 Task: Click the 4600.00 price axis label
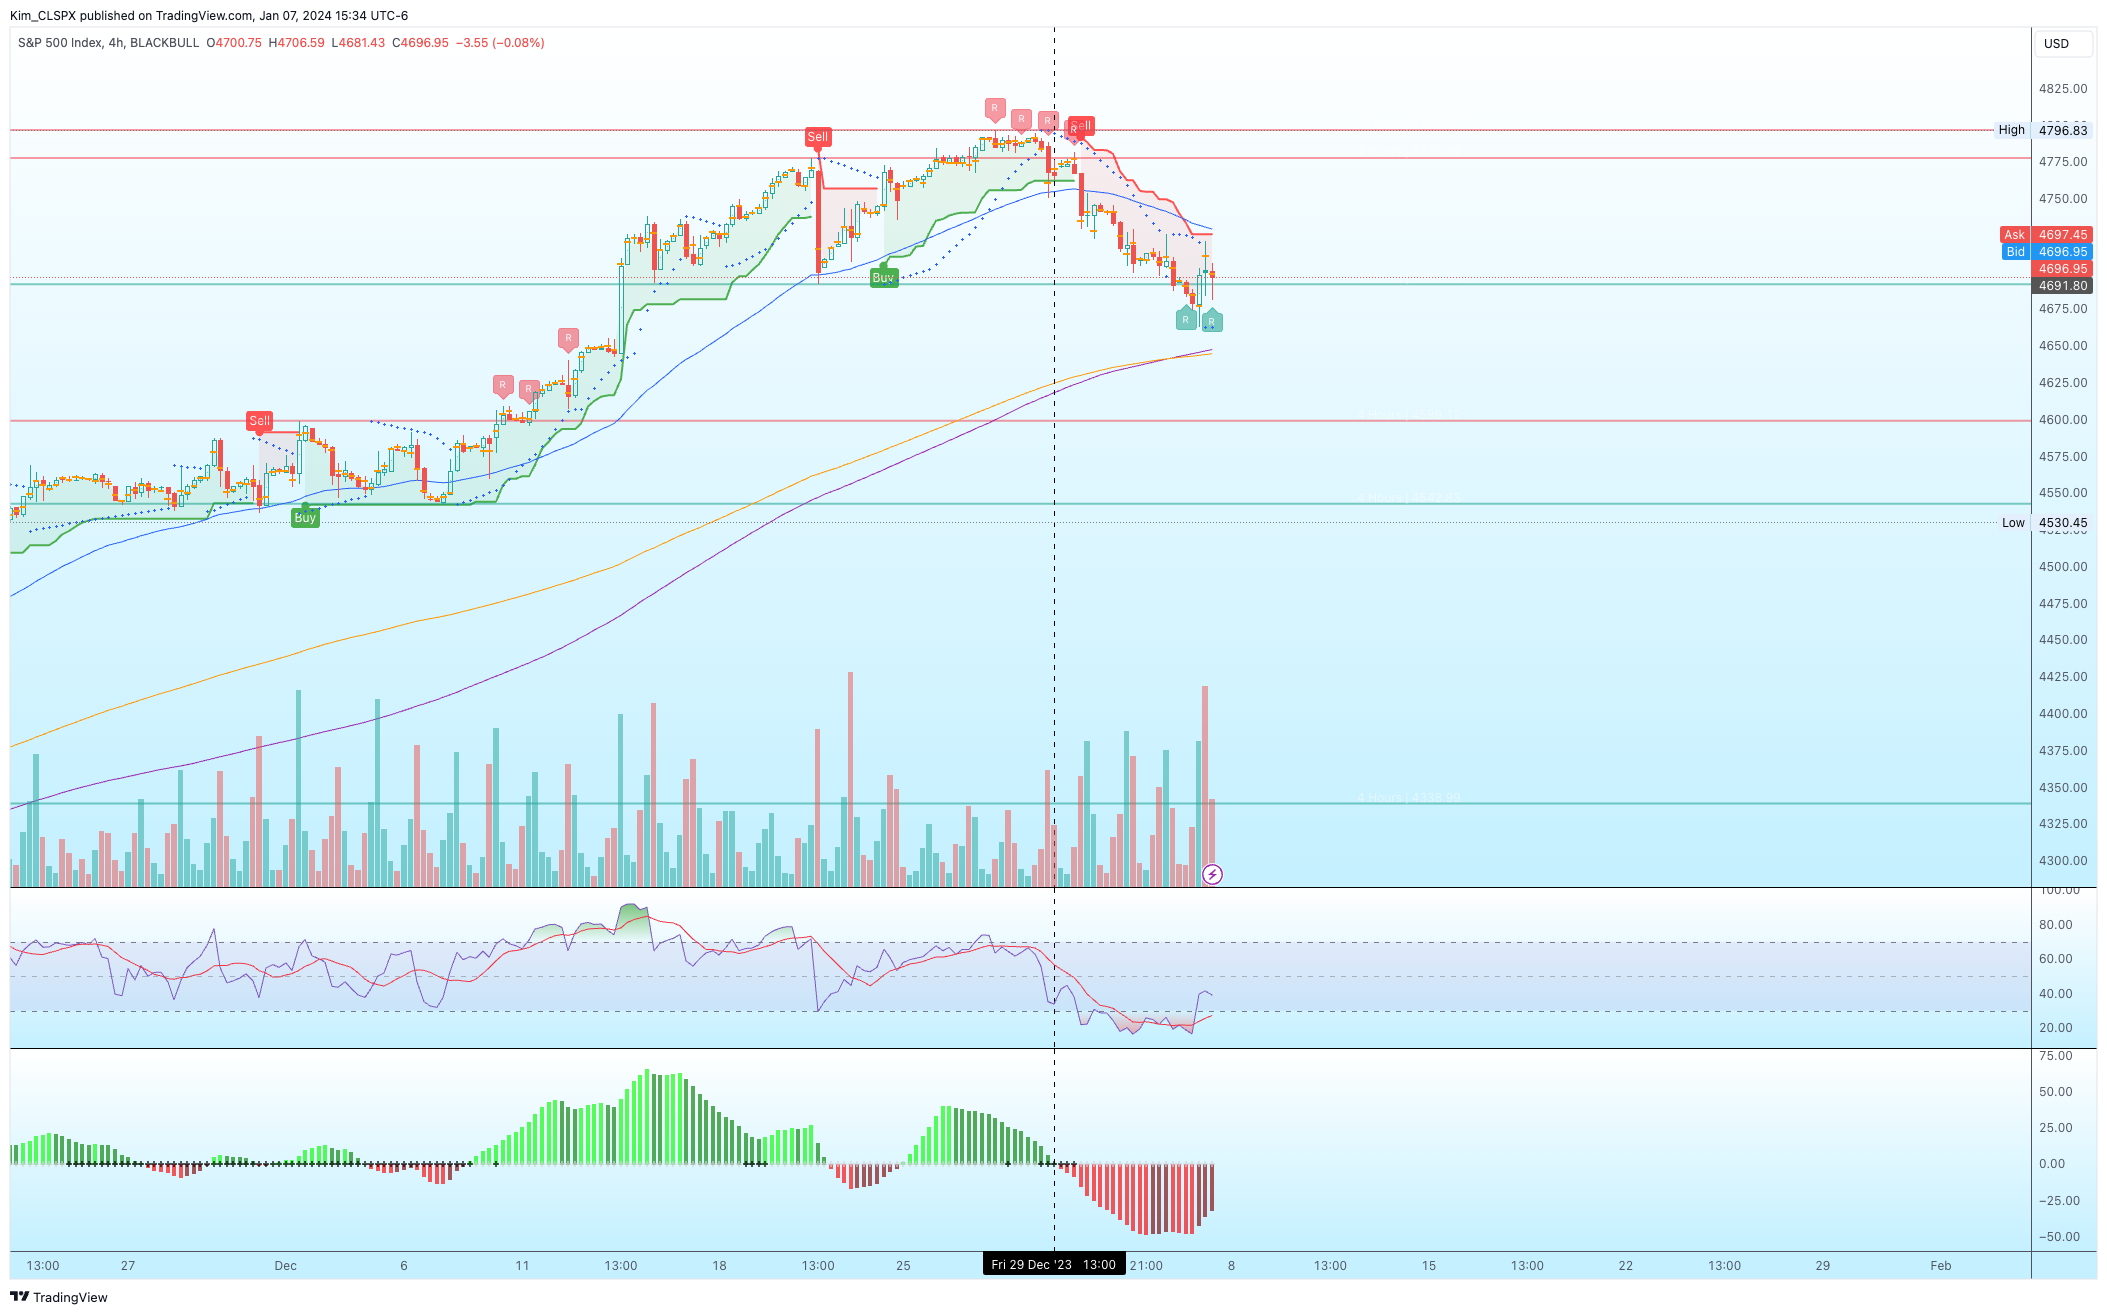2063,420
